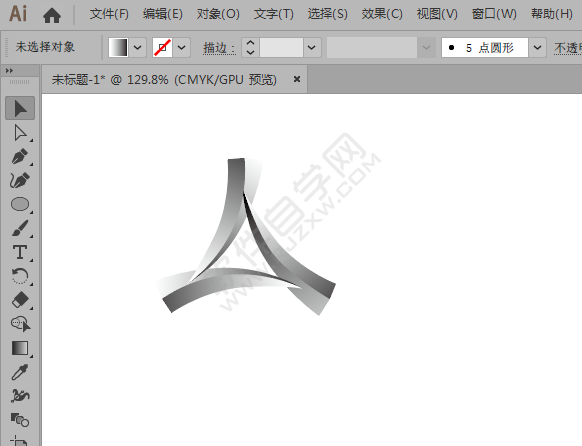Click the gradient fill swatch
This screenshot has width=582, height=446.
[x=118, y=47]
